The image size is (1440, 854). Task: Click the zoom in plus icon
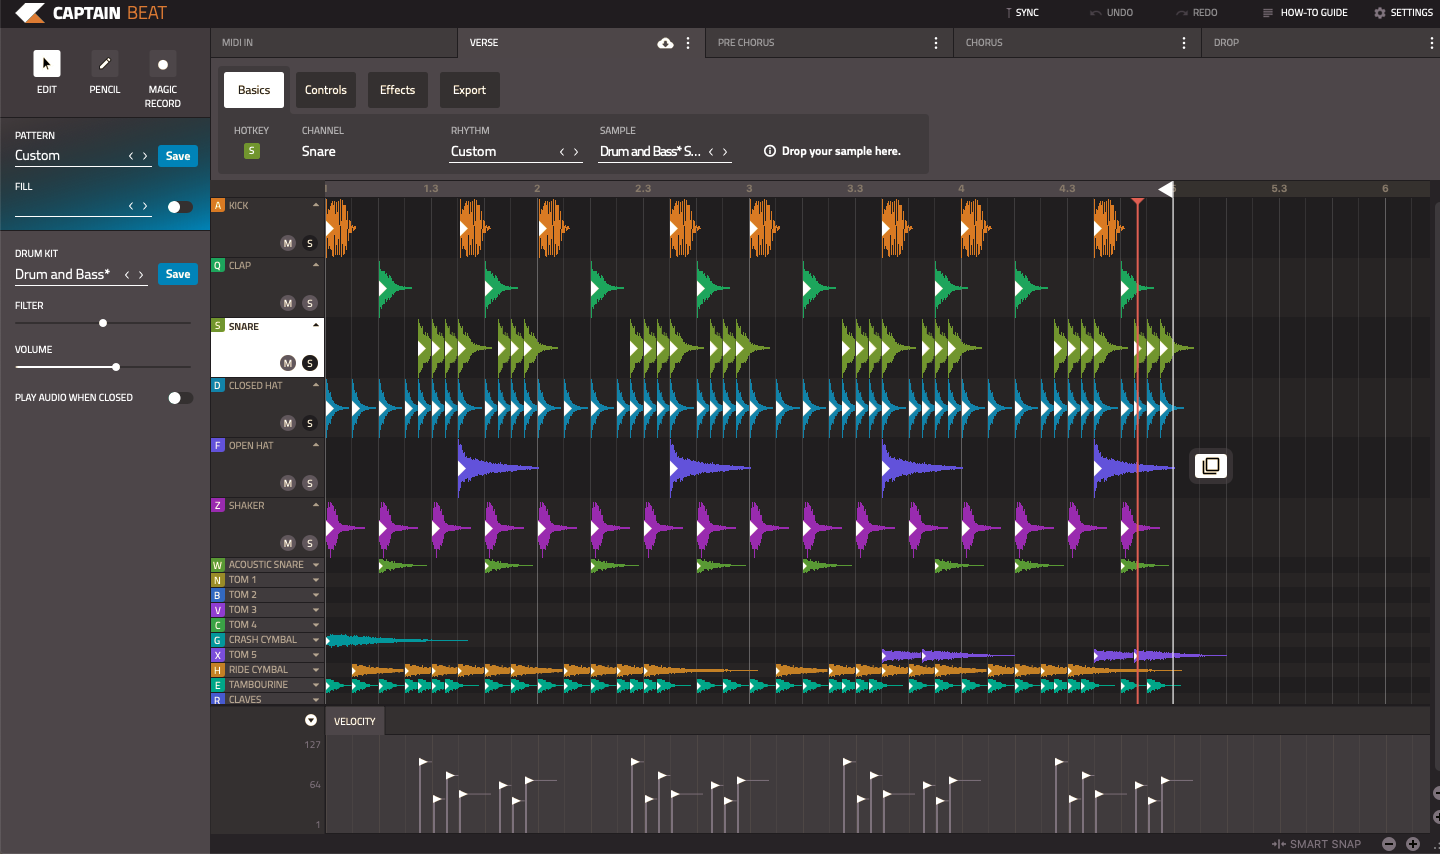(1413, 844)
